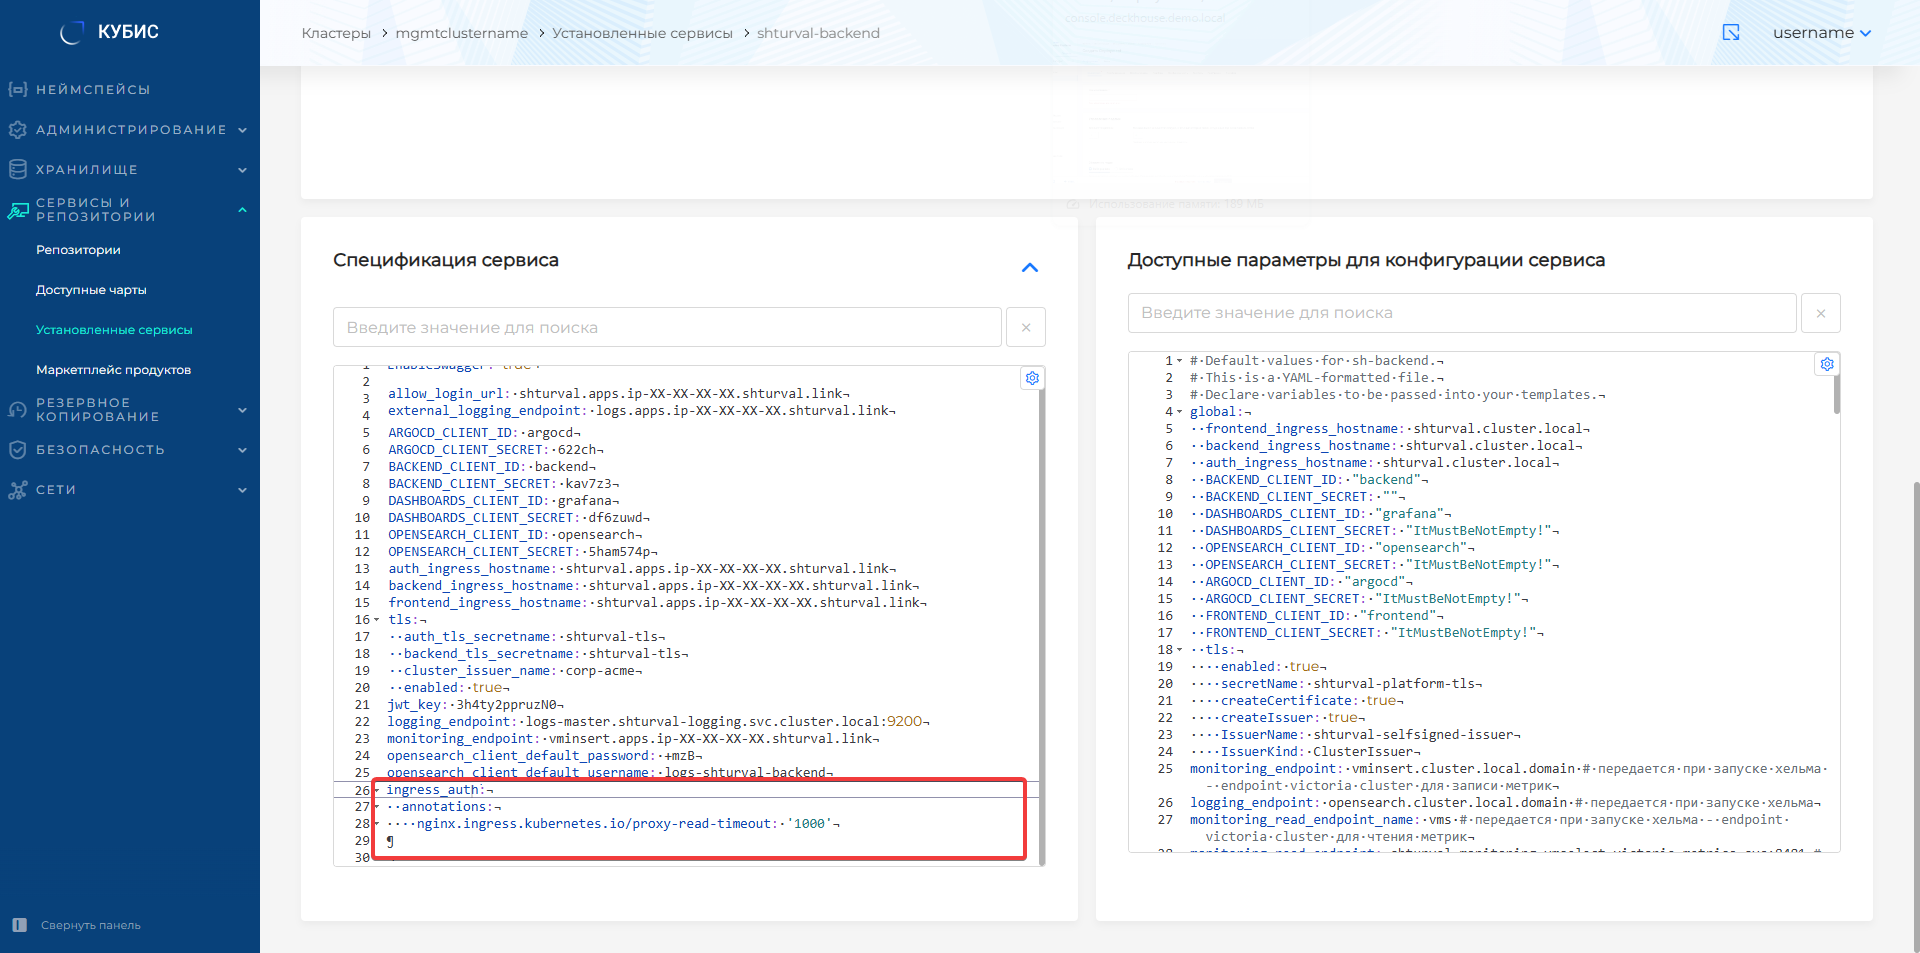
Task: Open the Неймспейсы sidebar section
Action: [x=93, y=90]
